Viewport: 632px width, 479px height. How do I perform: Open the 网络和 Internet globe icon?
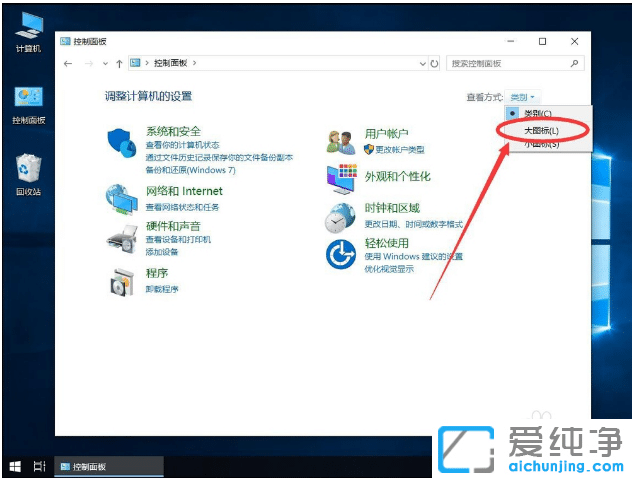coord(121,199)
